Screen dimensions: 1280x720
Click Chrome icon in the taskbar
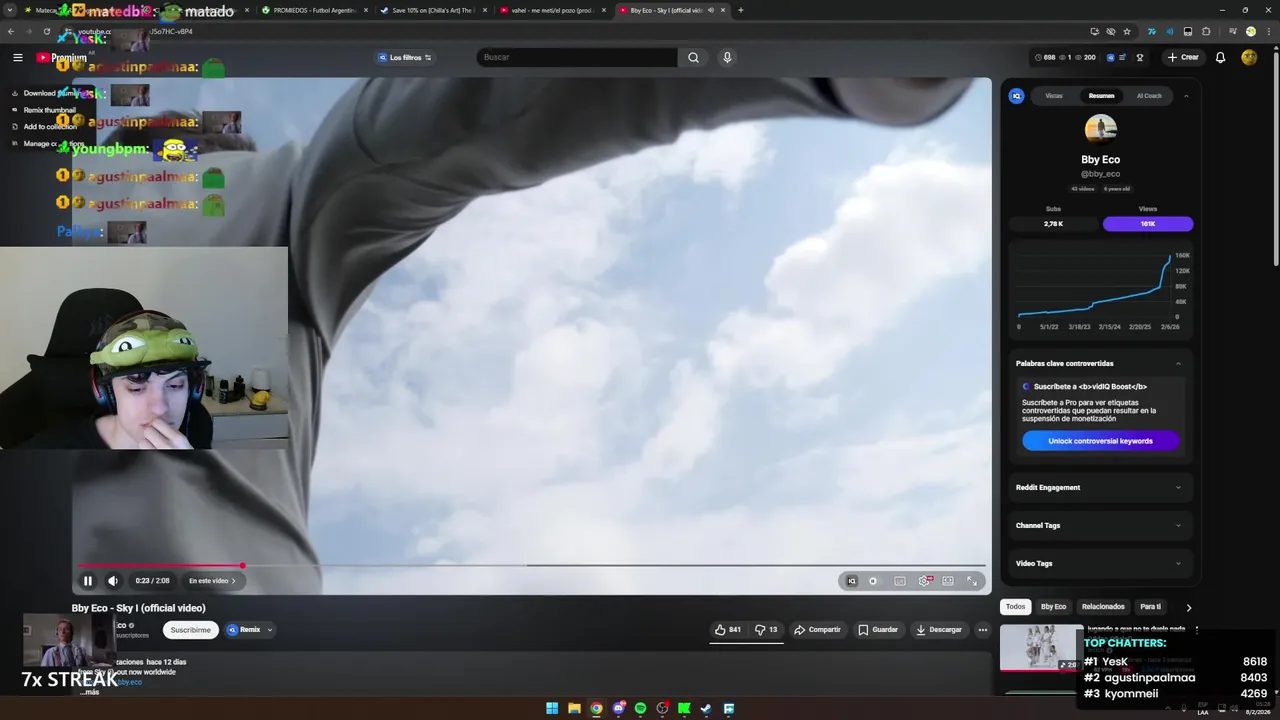596,709
